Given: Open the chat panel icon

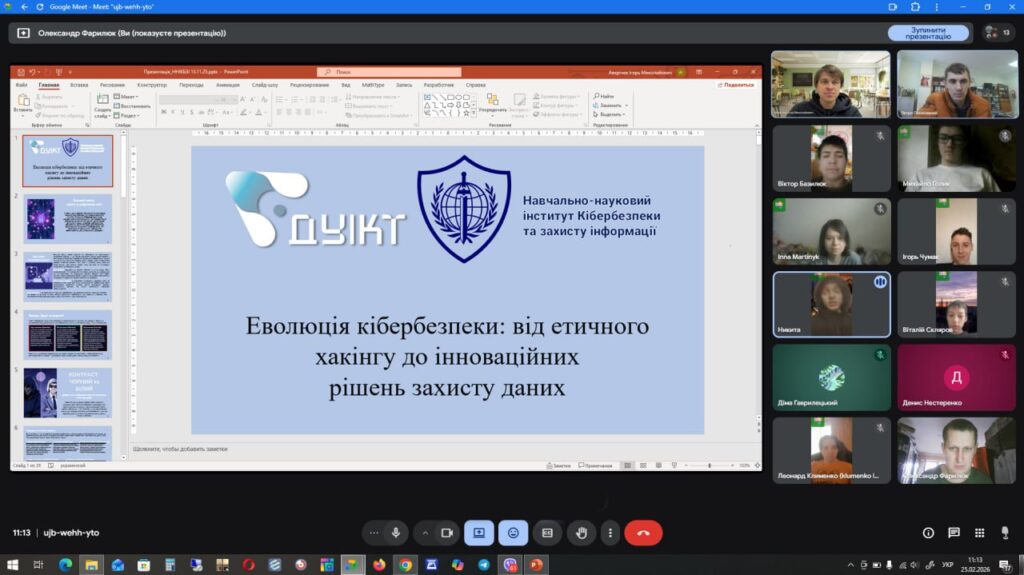Looking at the screenshot, I should coord(954,533).
